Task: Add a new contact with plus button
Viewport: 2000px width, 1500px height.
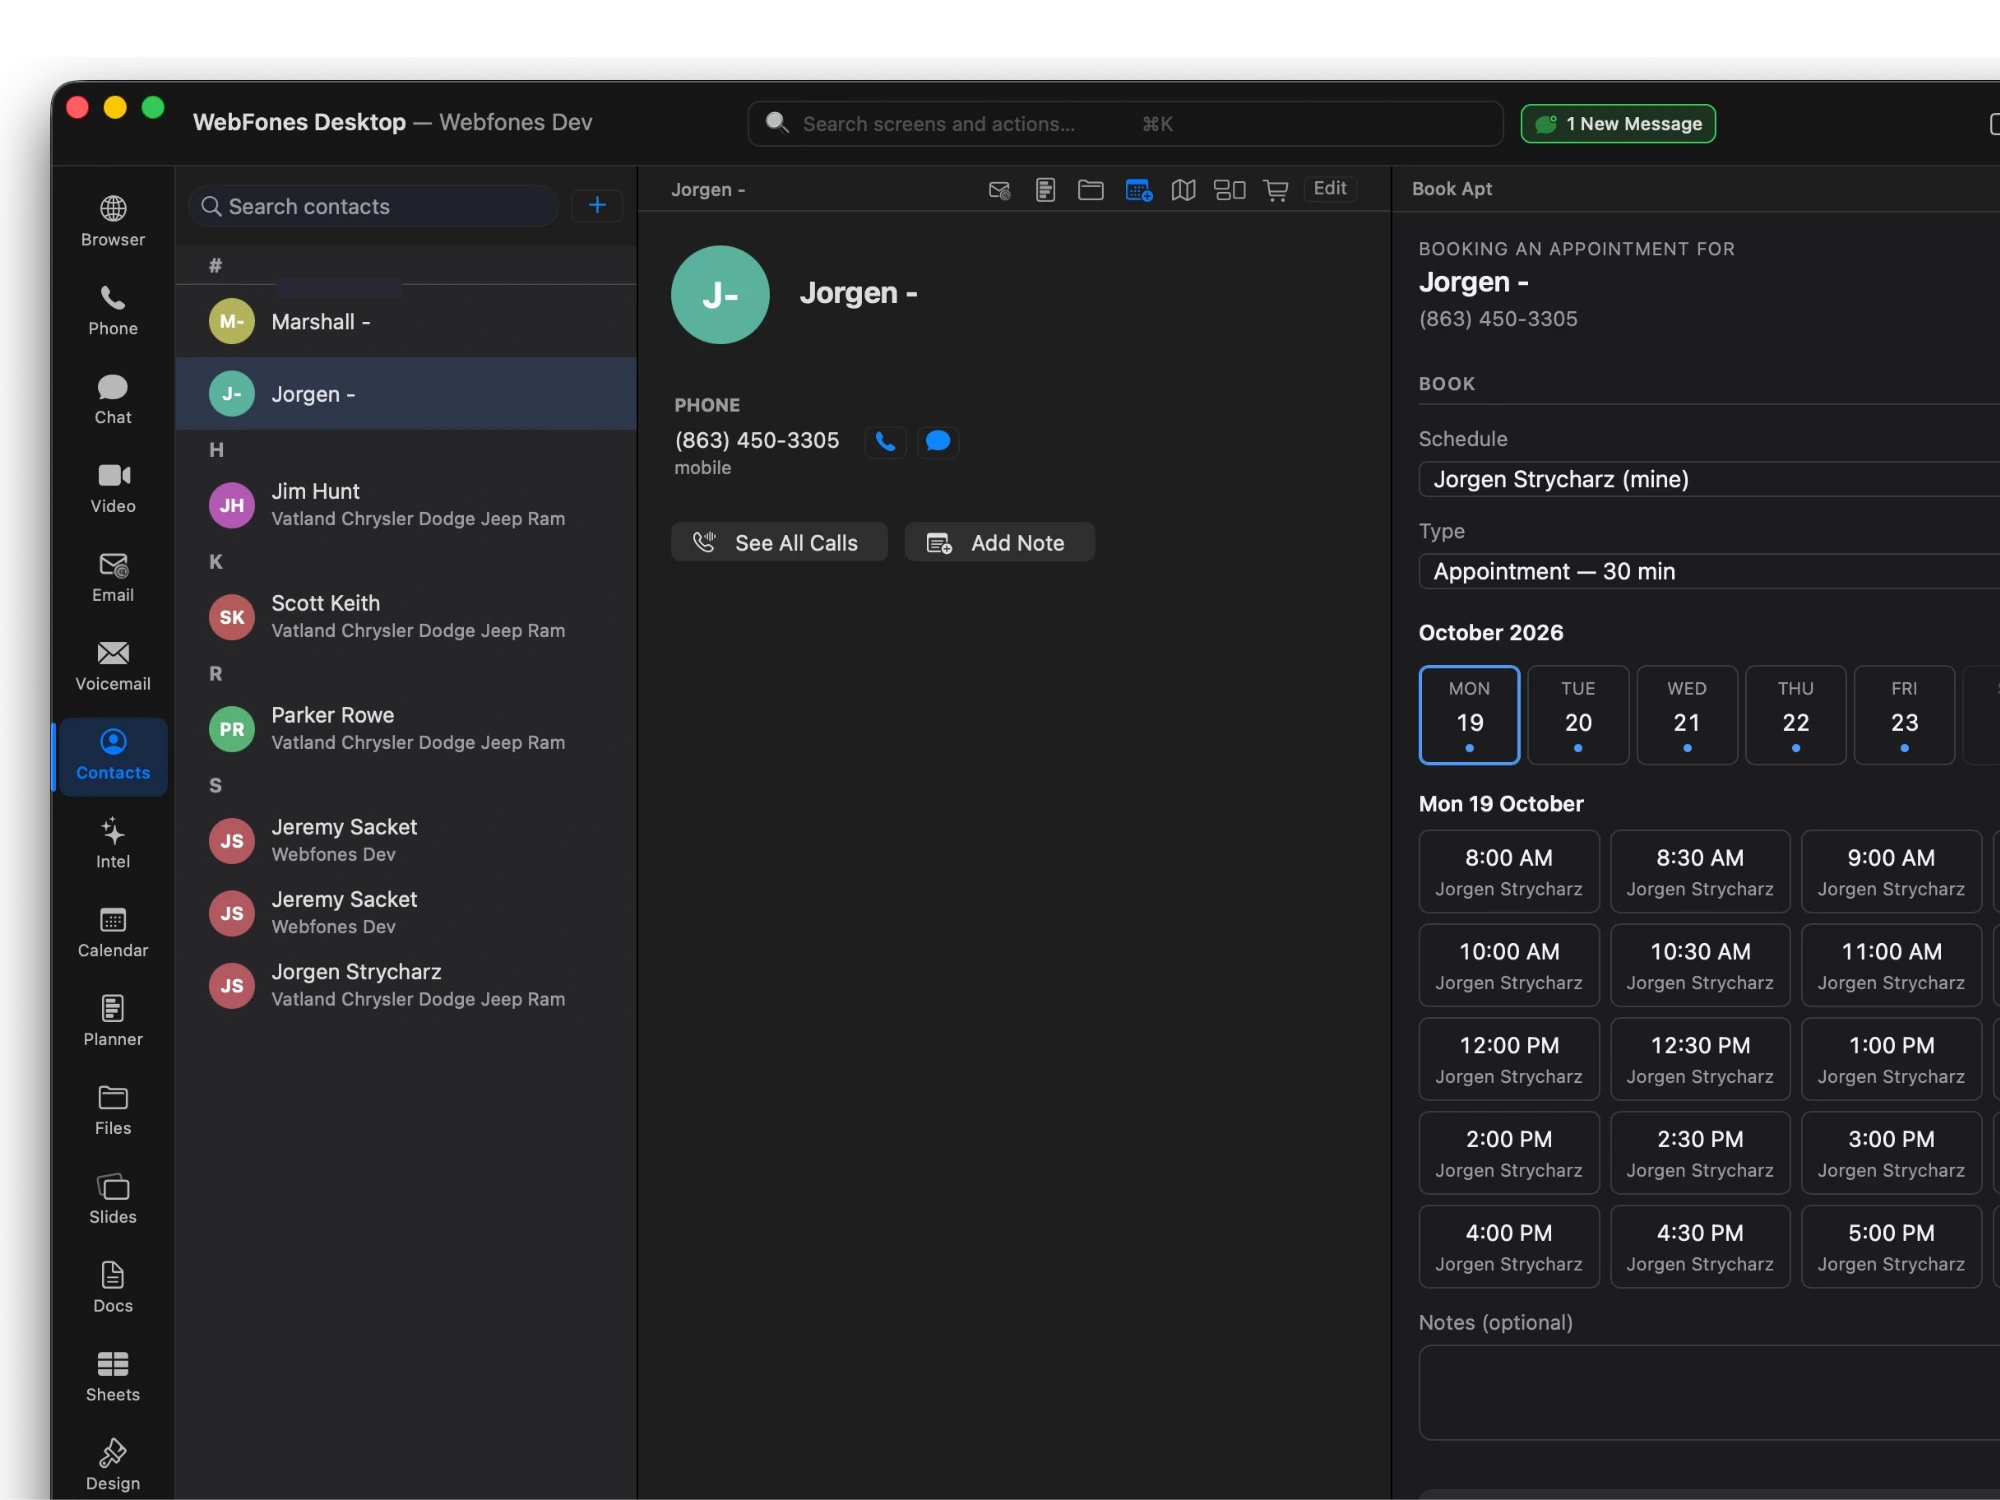Action: pyautogui.click(x=597, y=205)
